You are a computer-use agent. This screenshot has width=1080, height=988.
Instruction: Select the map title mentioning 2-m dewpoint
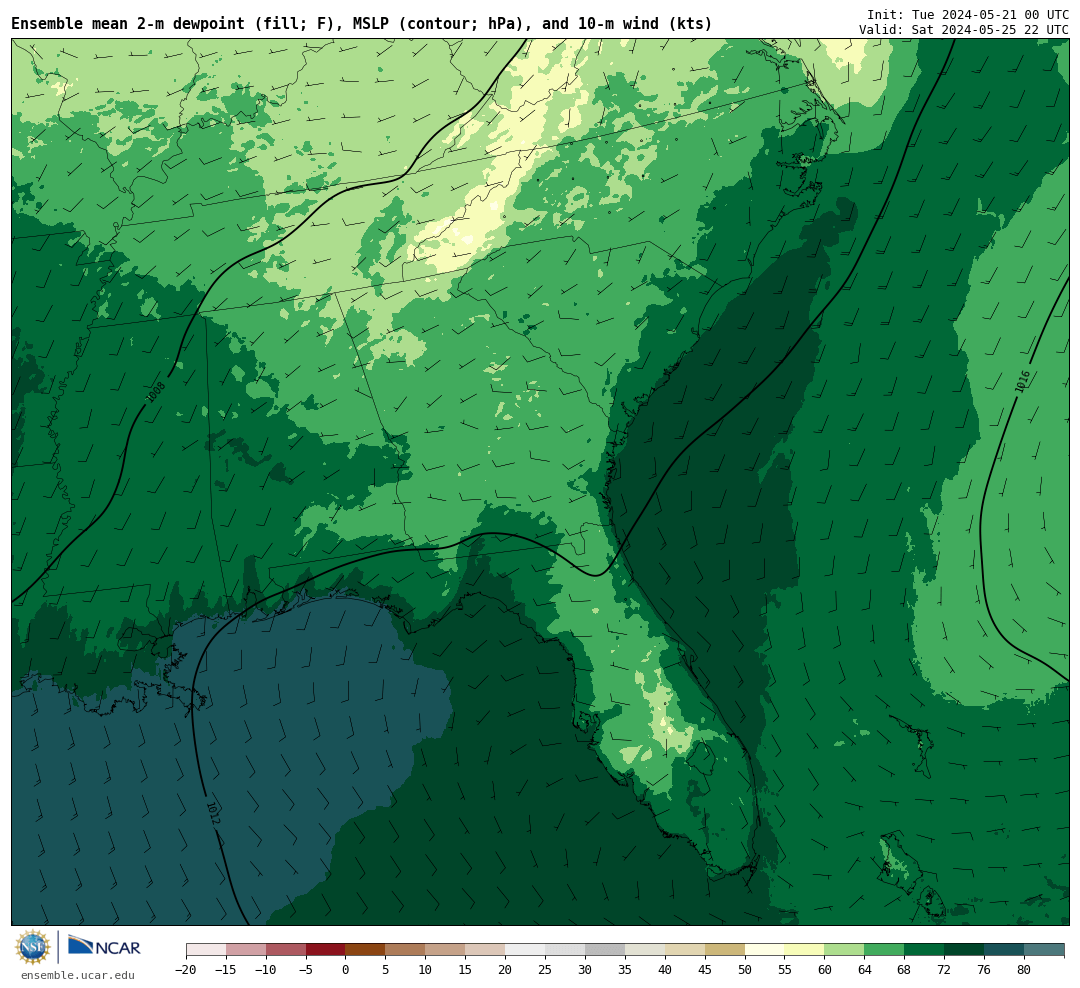[x=362, y=24]
